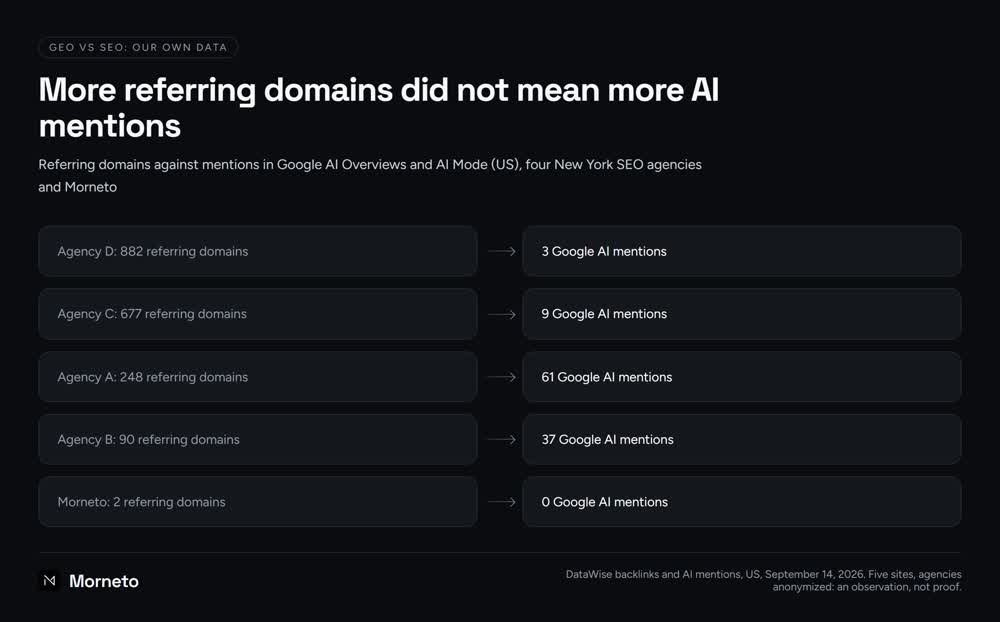Select 'Morneto: 2 referring domains' card

pyautogui.click(x=258, y=502)
